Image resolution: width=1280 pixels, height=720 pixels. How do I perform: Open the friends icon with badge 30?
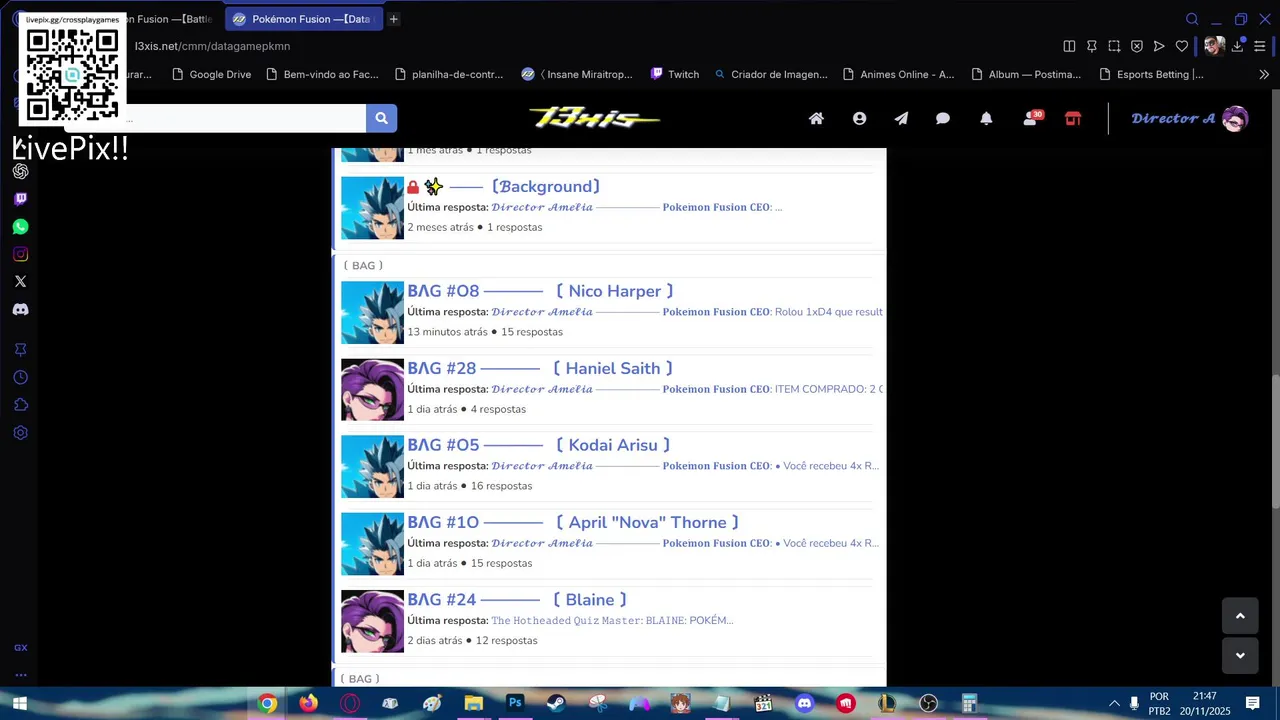click(x=1031, y=118)
